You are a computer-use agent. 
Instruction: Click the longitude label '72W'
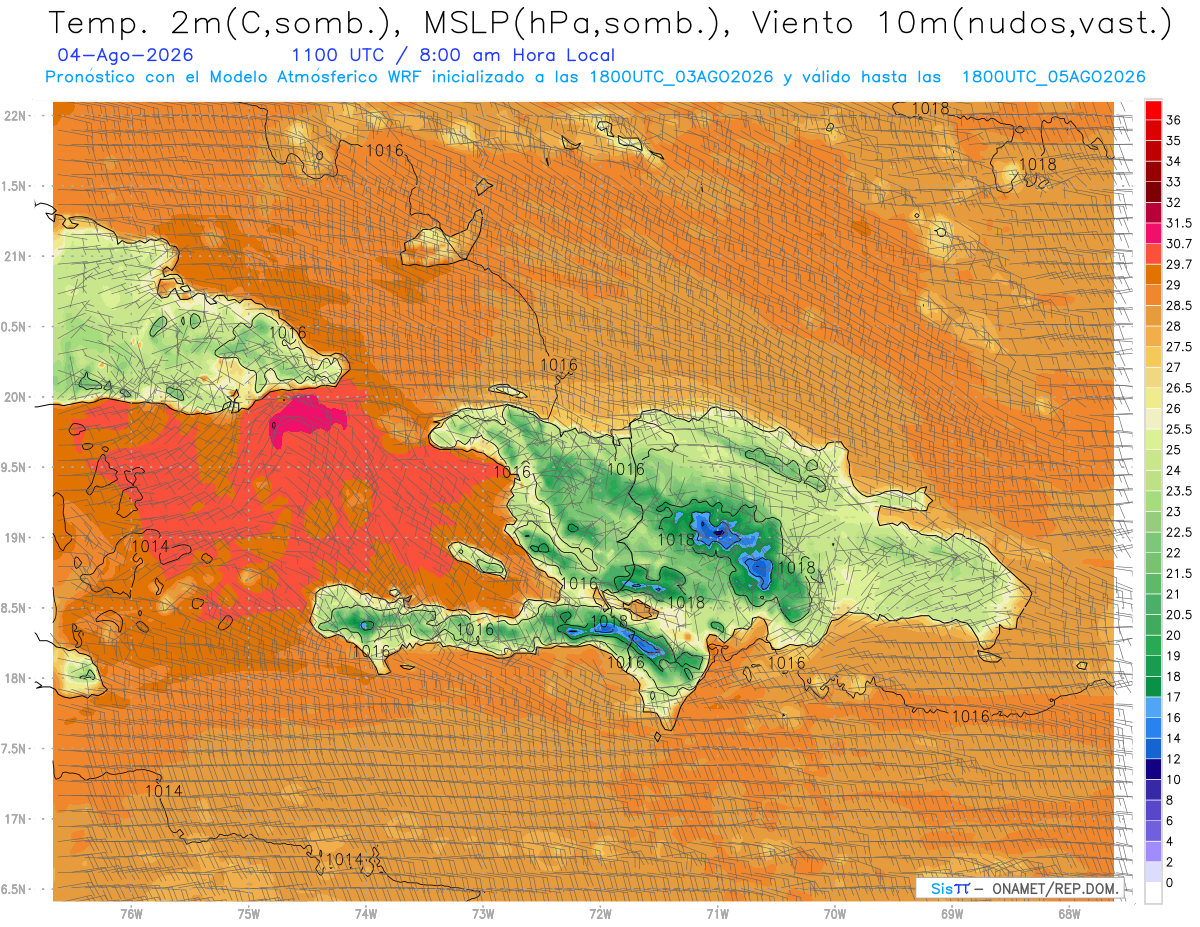[600, 914]
